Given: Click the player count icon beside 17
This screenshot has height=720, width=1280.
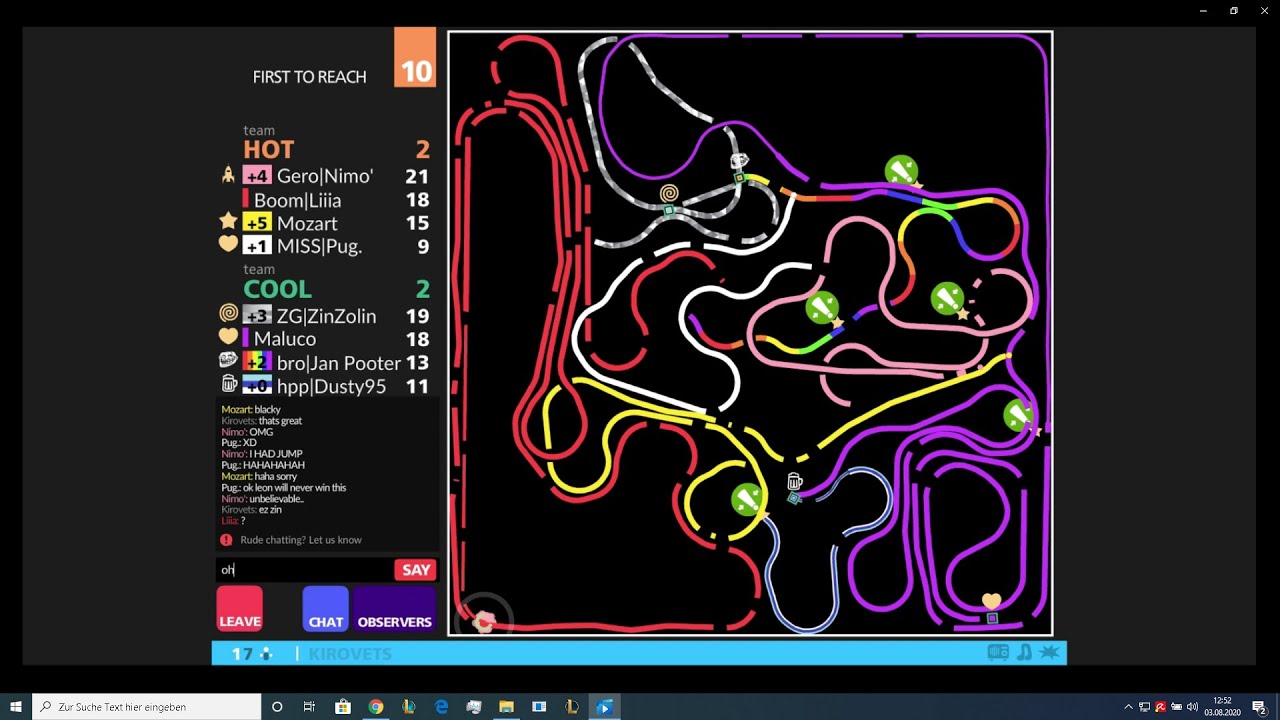Looking at the screenshot, I should click(266, 654).
